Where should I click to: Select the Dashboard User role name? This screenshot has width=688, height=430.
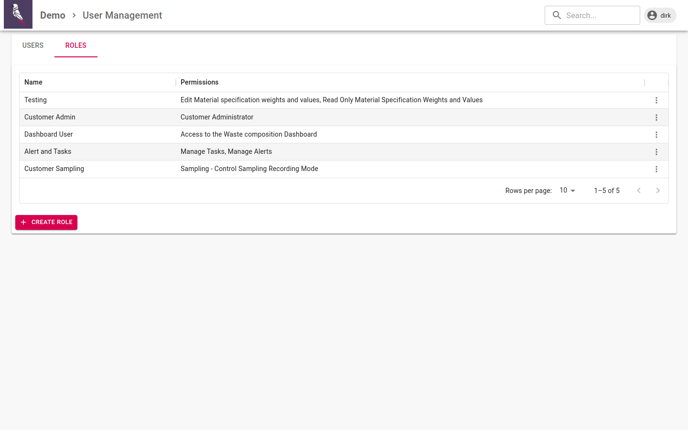click(49, 134)
